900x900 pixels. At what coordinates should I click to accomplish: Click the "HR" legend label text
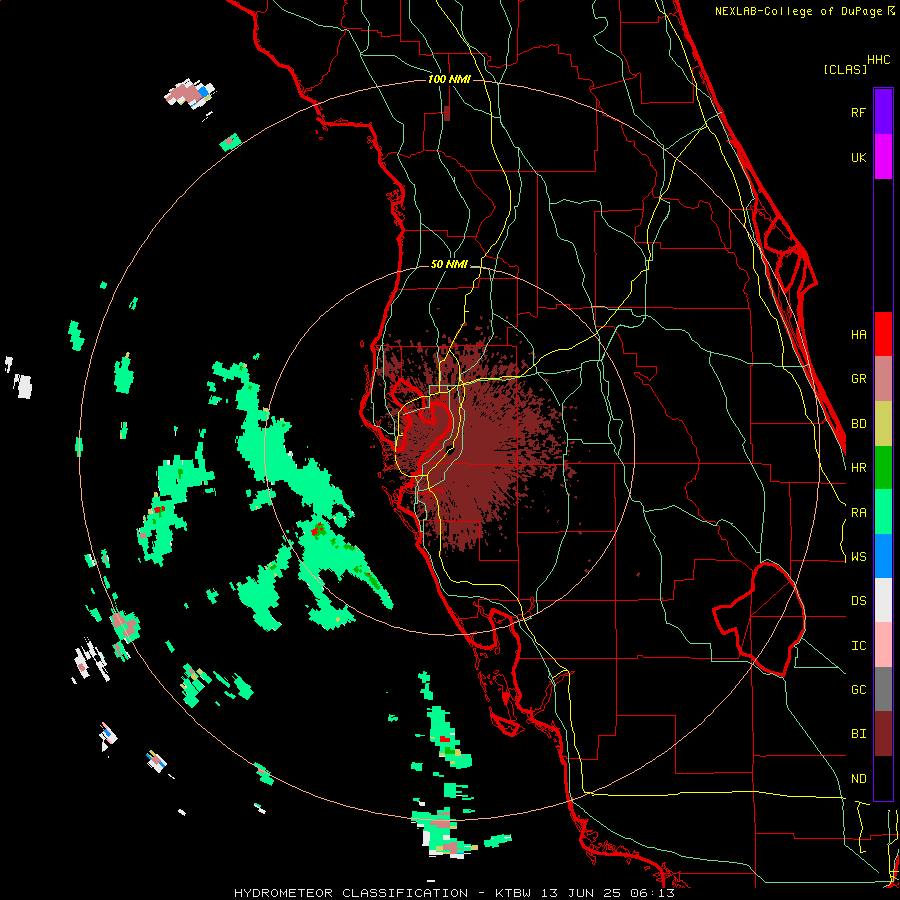pyautogui.click(x=858, y=468)
